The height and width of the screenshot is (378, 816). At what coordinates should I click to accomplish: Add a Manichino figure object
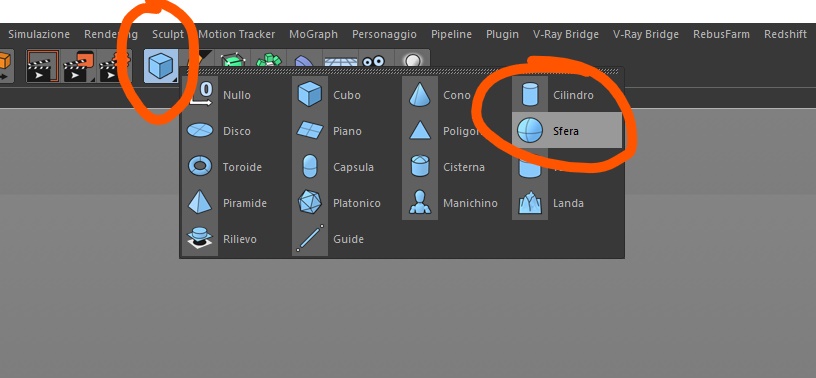coord(455,203)
